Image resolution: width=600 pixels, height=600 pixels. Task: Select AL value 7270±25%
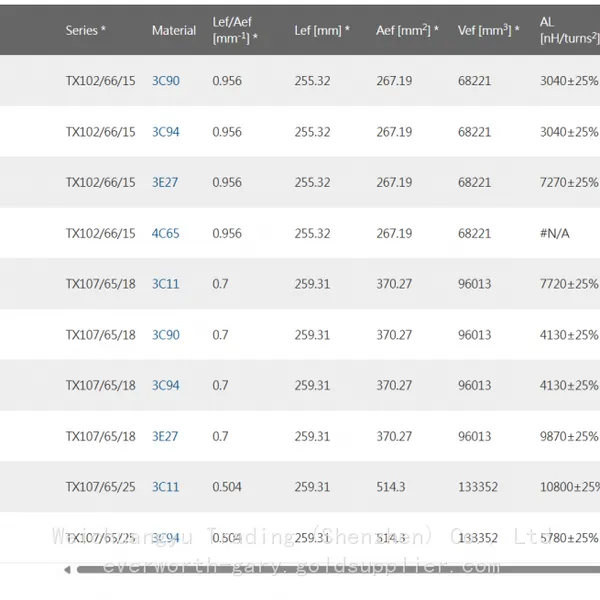tap(569, 182)
